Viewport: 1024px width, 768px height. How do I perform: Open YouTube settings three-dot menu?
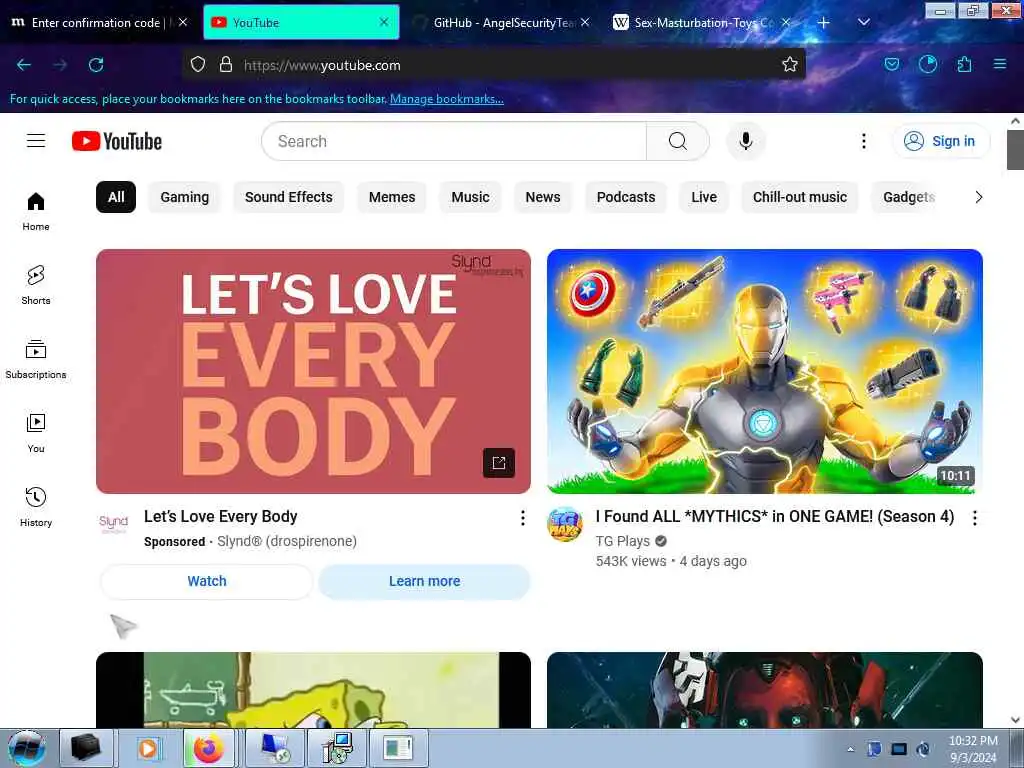(863, 141)
